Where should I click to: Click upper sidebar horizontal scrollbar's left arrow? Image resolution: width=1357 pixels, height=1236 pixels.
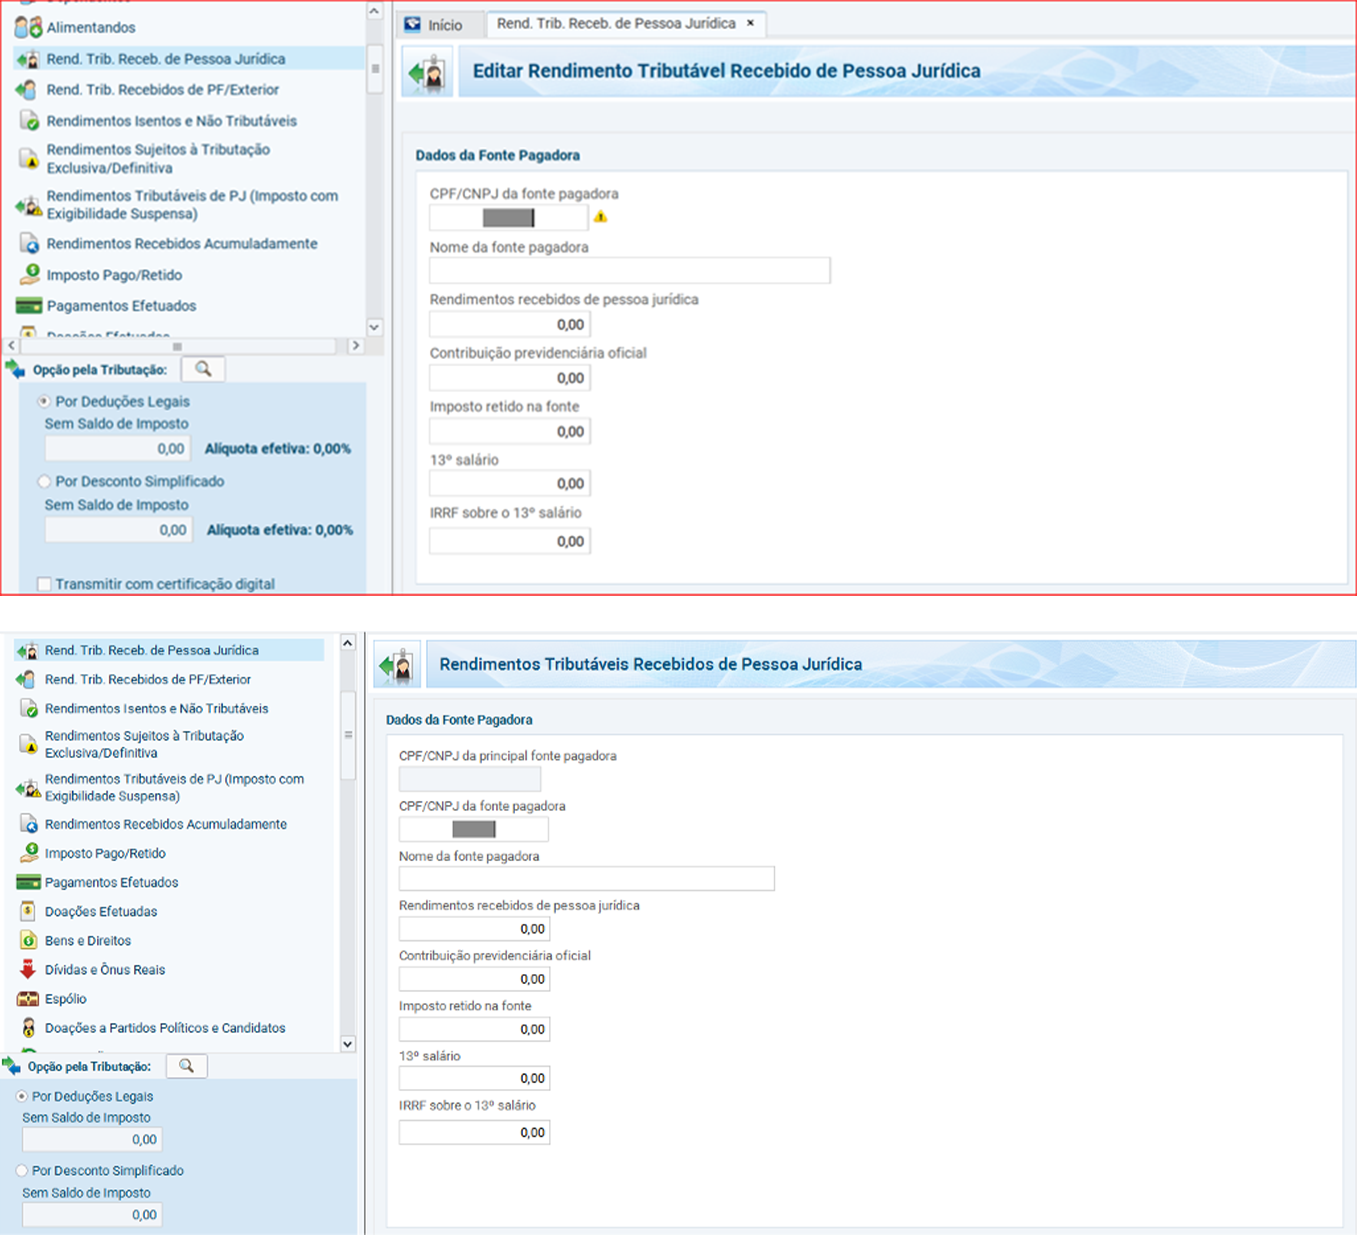(11, 346)
